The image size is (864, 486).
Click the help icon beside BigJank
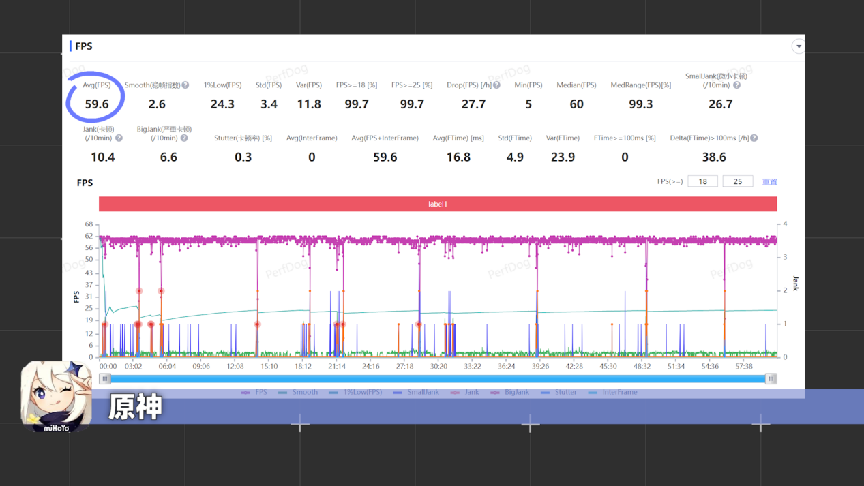pos(186,137)
